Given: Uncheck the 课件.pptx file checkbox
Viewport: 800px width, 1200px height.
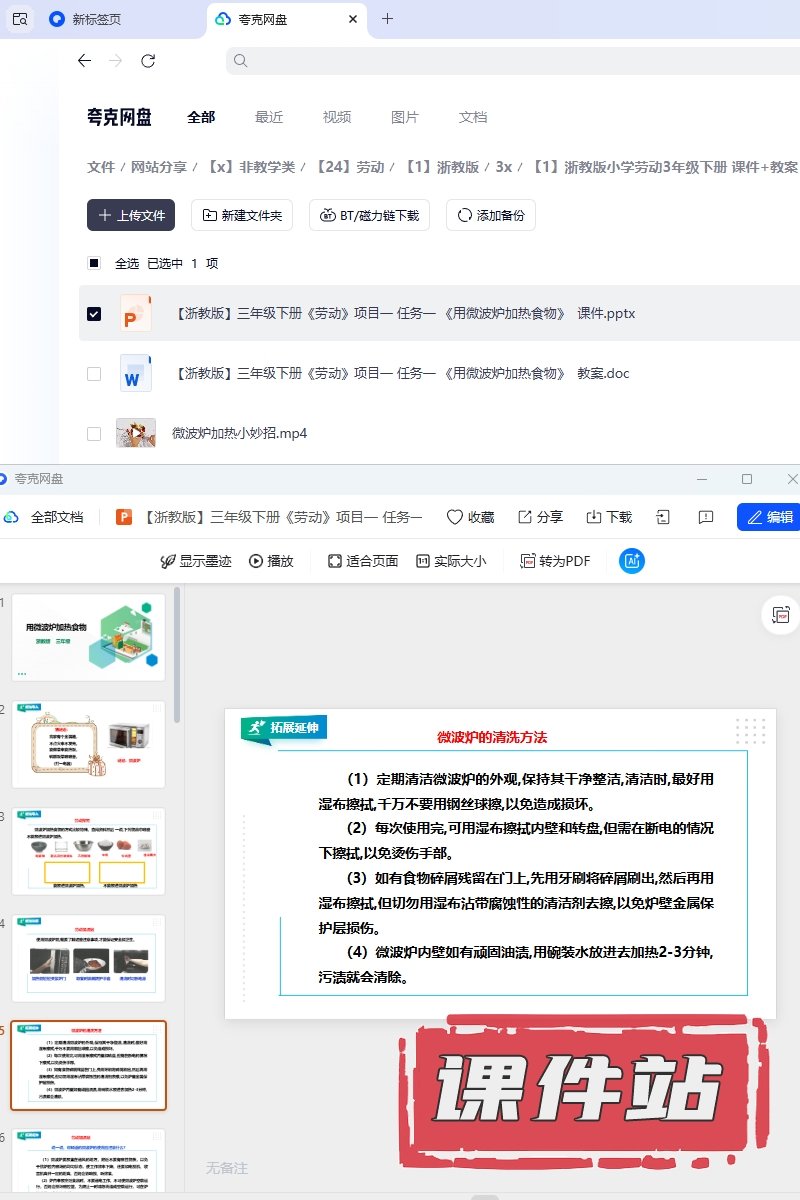Looking at the screenshot, I should point(94,313).
